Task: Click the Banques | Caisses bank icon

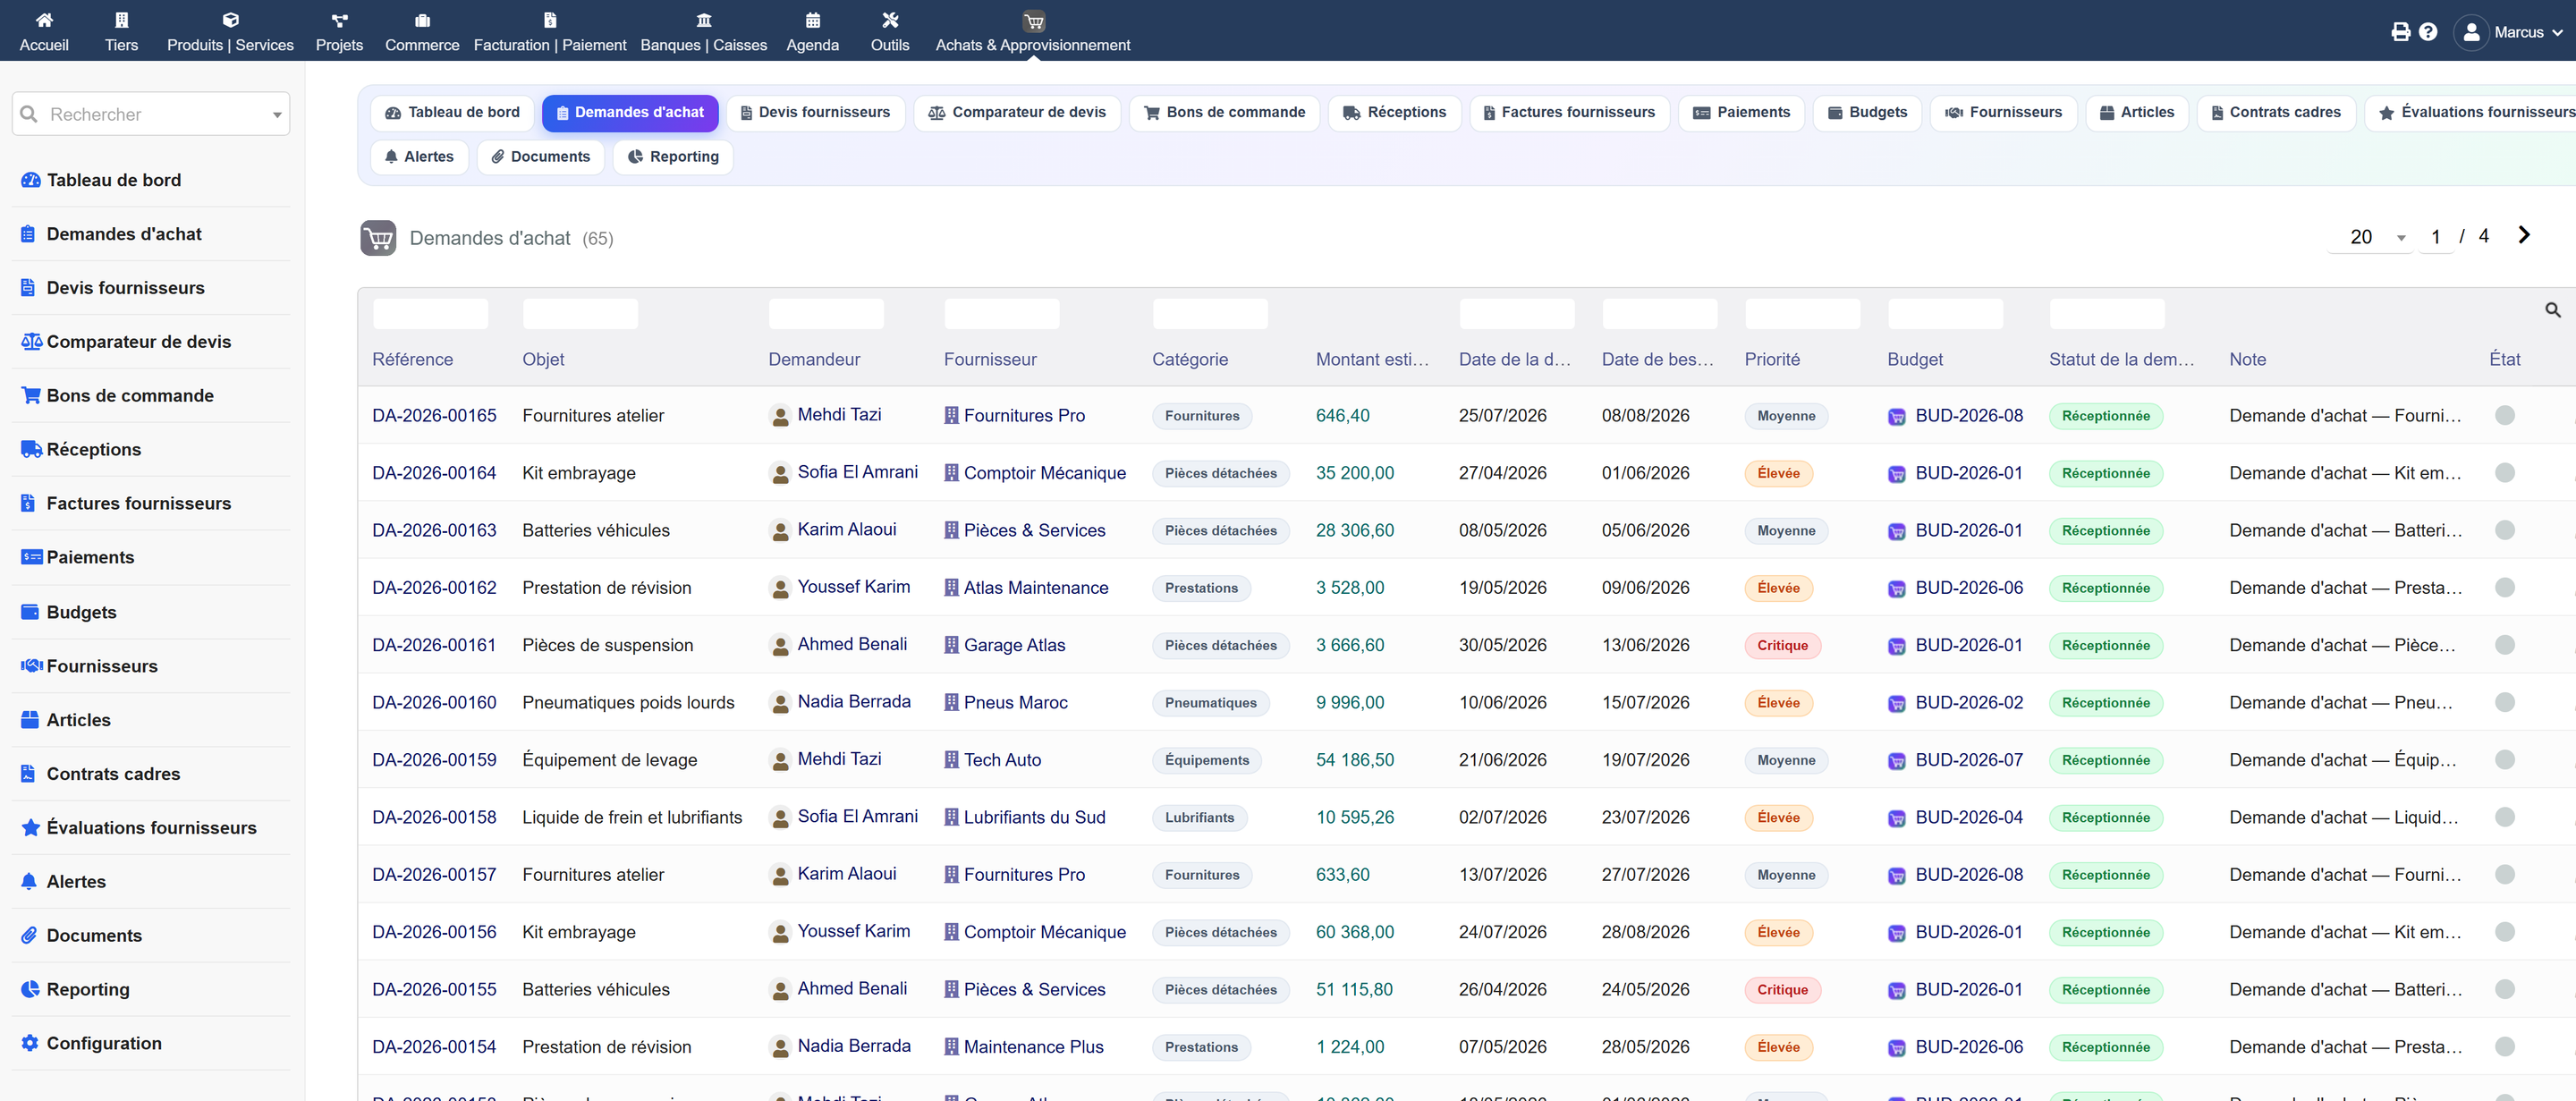Action: click(x=704, y=20)
